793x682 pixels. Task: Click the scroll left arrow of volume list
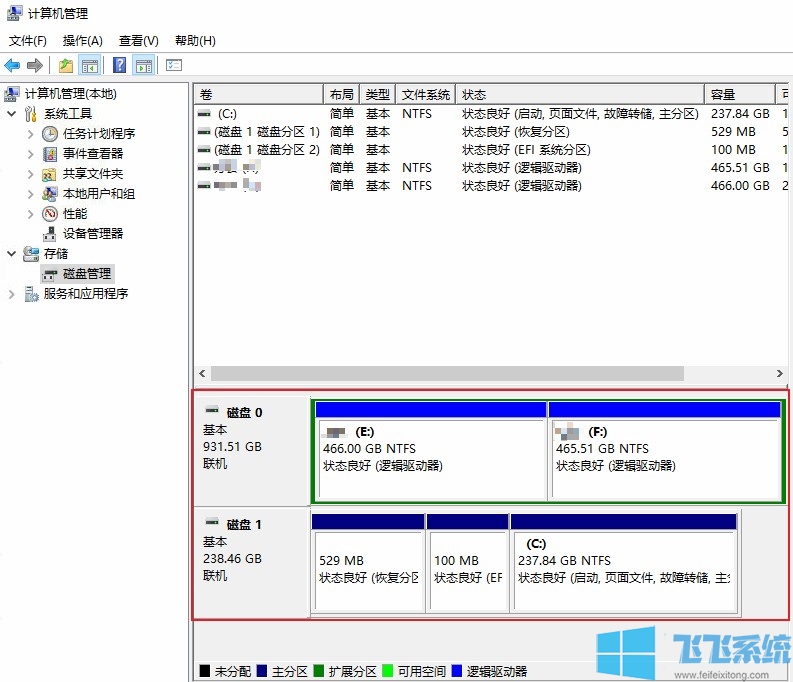pyautogui.click(x=202, y=374)
